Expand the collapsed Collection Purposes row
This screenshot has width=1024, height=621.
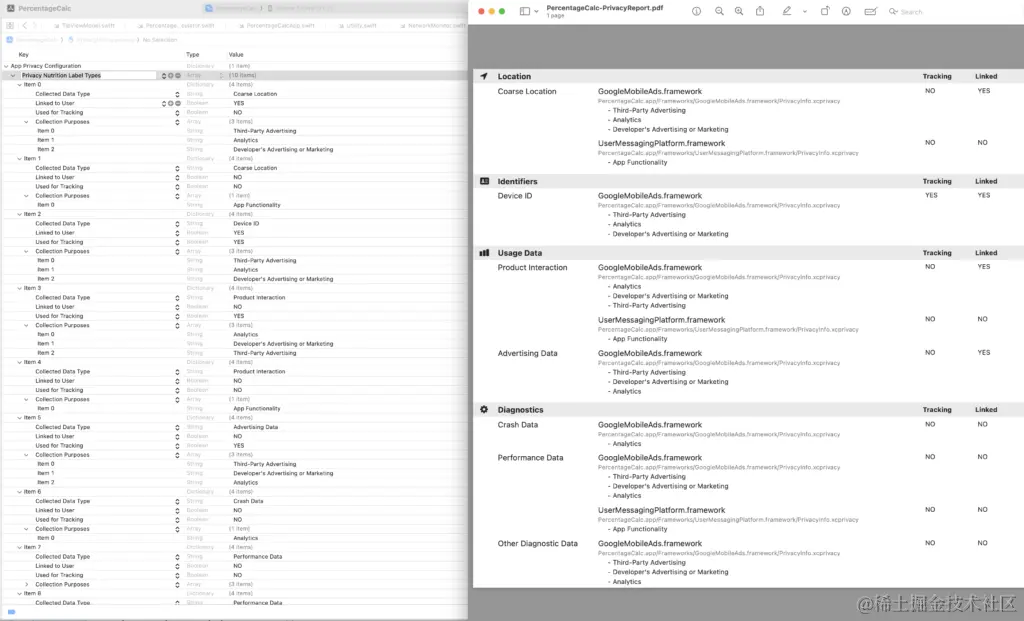click(26, 584)
